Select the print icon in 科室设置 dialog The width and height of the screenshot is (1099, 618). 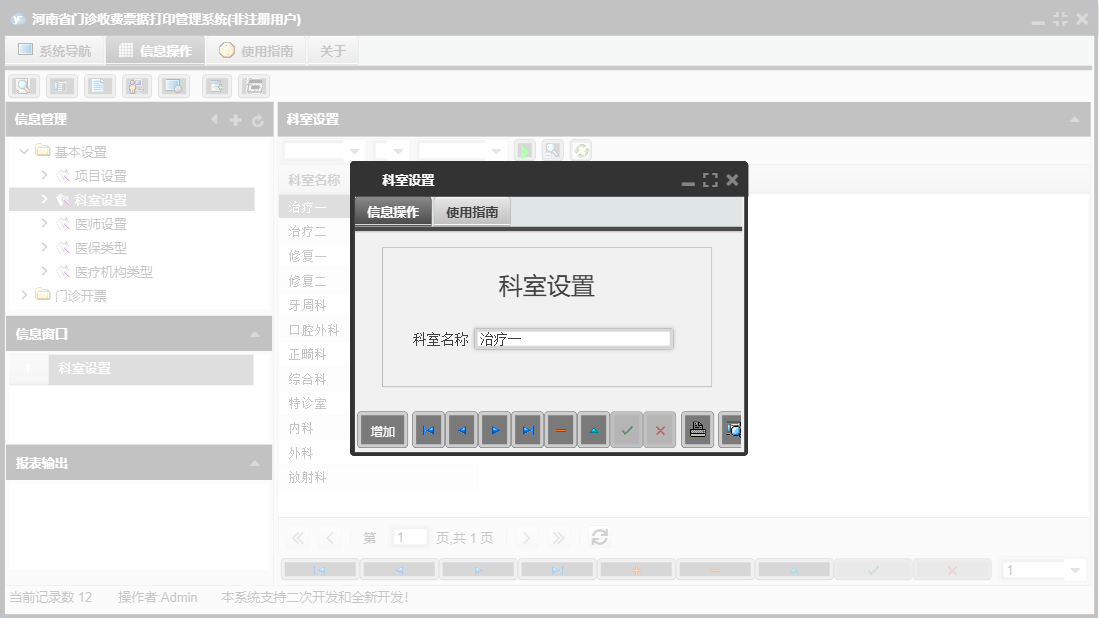696,430
